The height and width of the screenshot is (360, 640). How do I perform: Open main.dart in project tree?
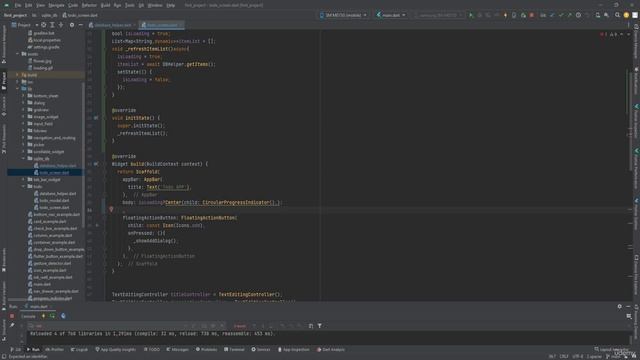click(x=42, y=284)
